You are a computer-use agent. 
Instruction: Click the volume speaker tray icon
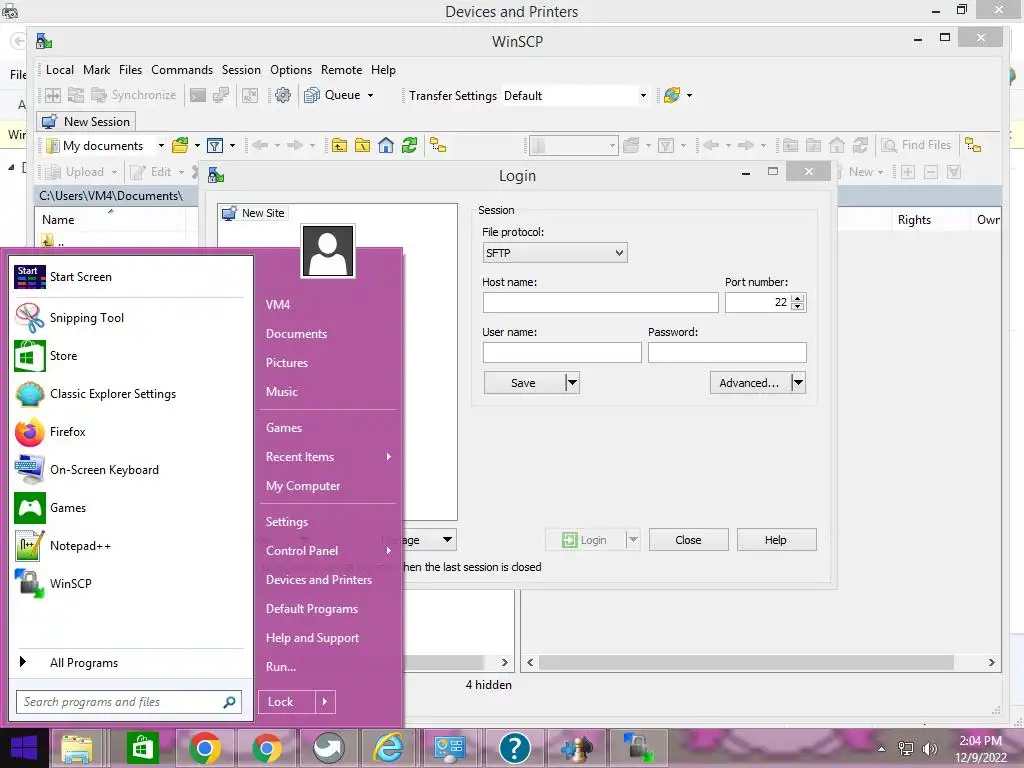coord(930,749)
